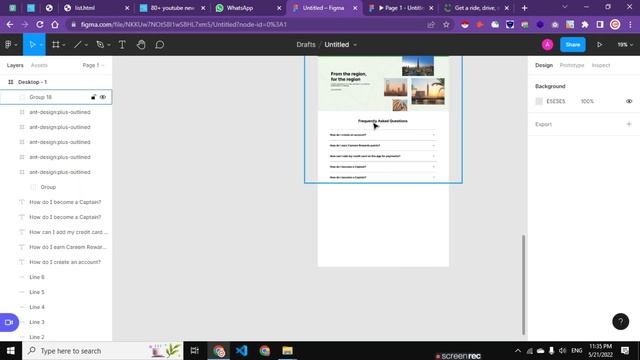Select the Frame tool
The height and width of the screenshot is (360, 640).
point(56,44)
